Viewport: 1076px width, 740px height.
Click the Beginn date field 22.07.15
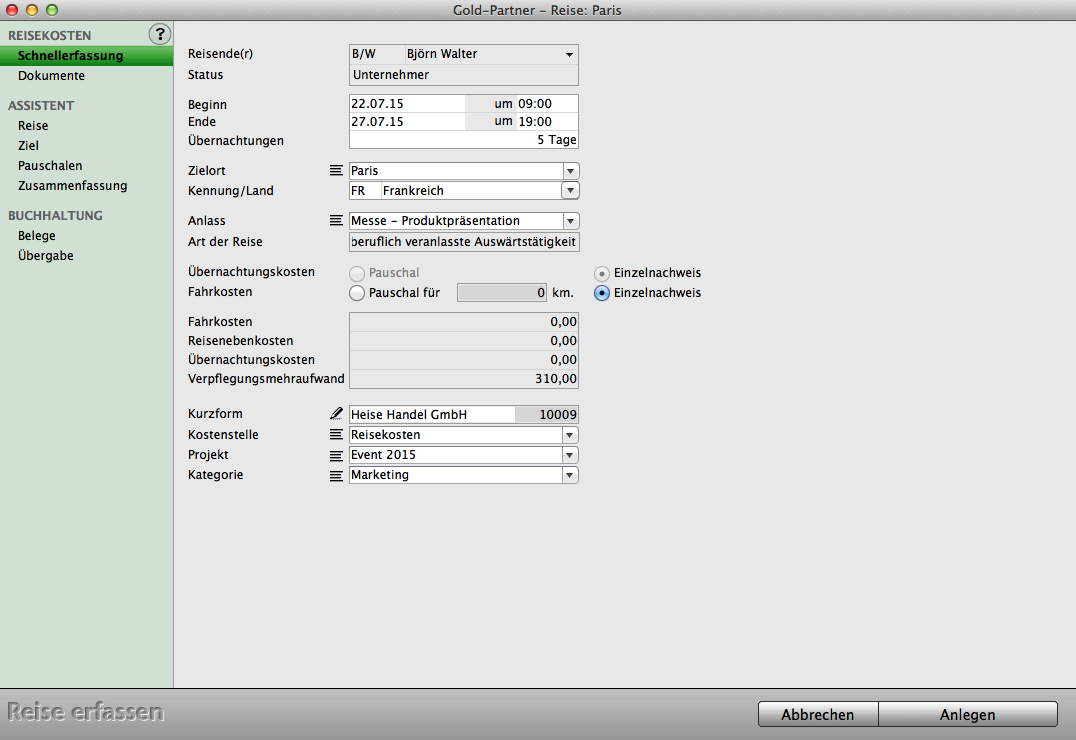coord(406,103)
